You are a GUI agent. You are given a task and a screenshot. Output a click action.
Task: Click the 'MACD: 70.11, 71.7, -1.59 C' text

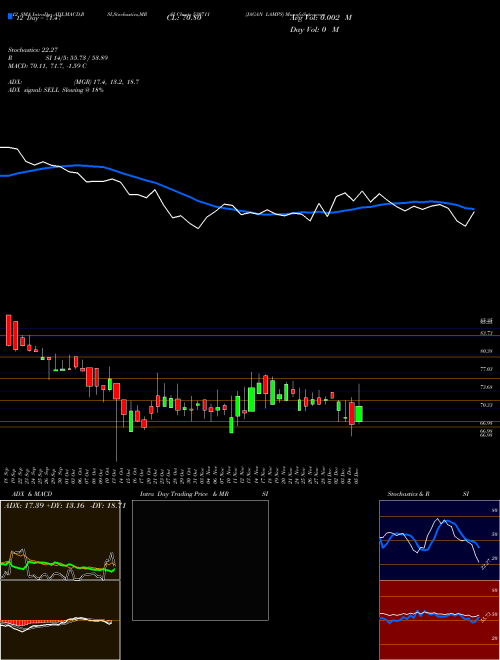pos(47,66)
